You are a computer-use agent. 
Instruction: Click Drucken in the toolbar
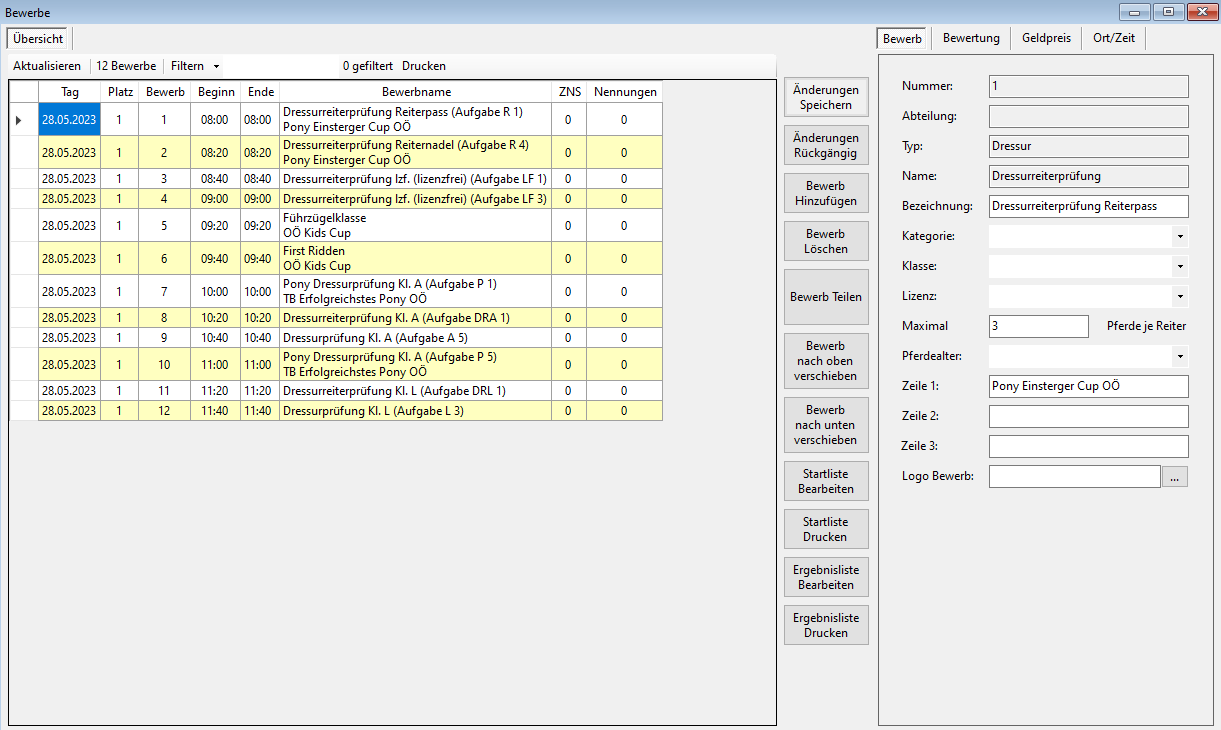tap(424, 66)
